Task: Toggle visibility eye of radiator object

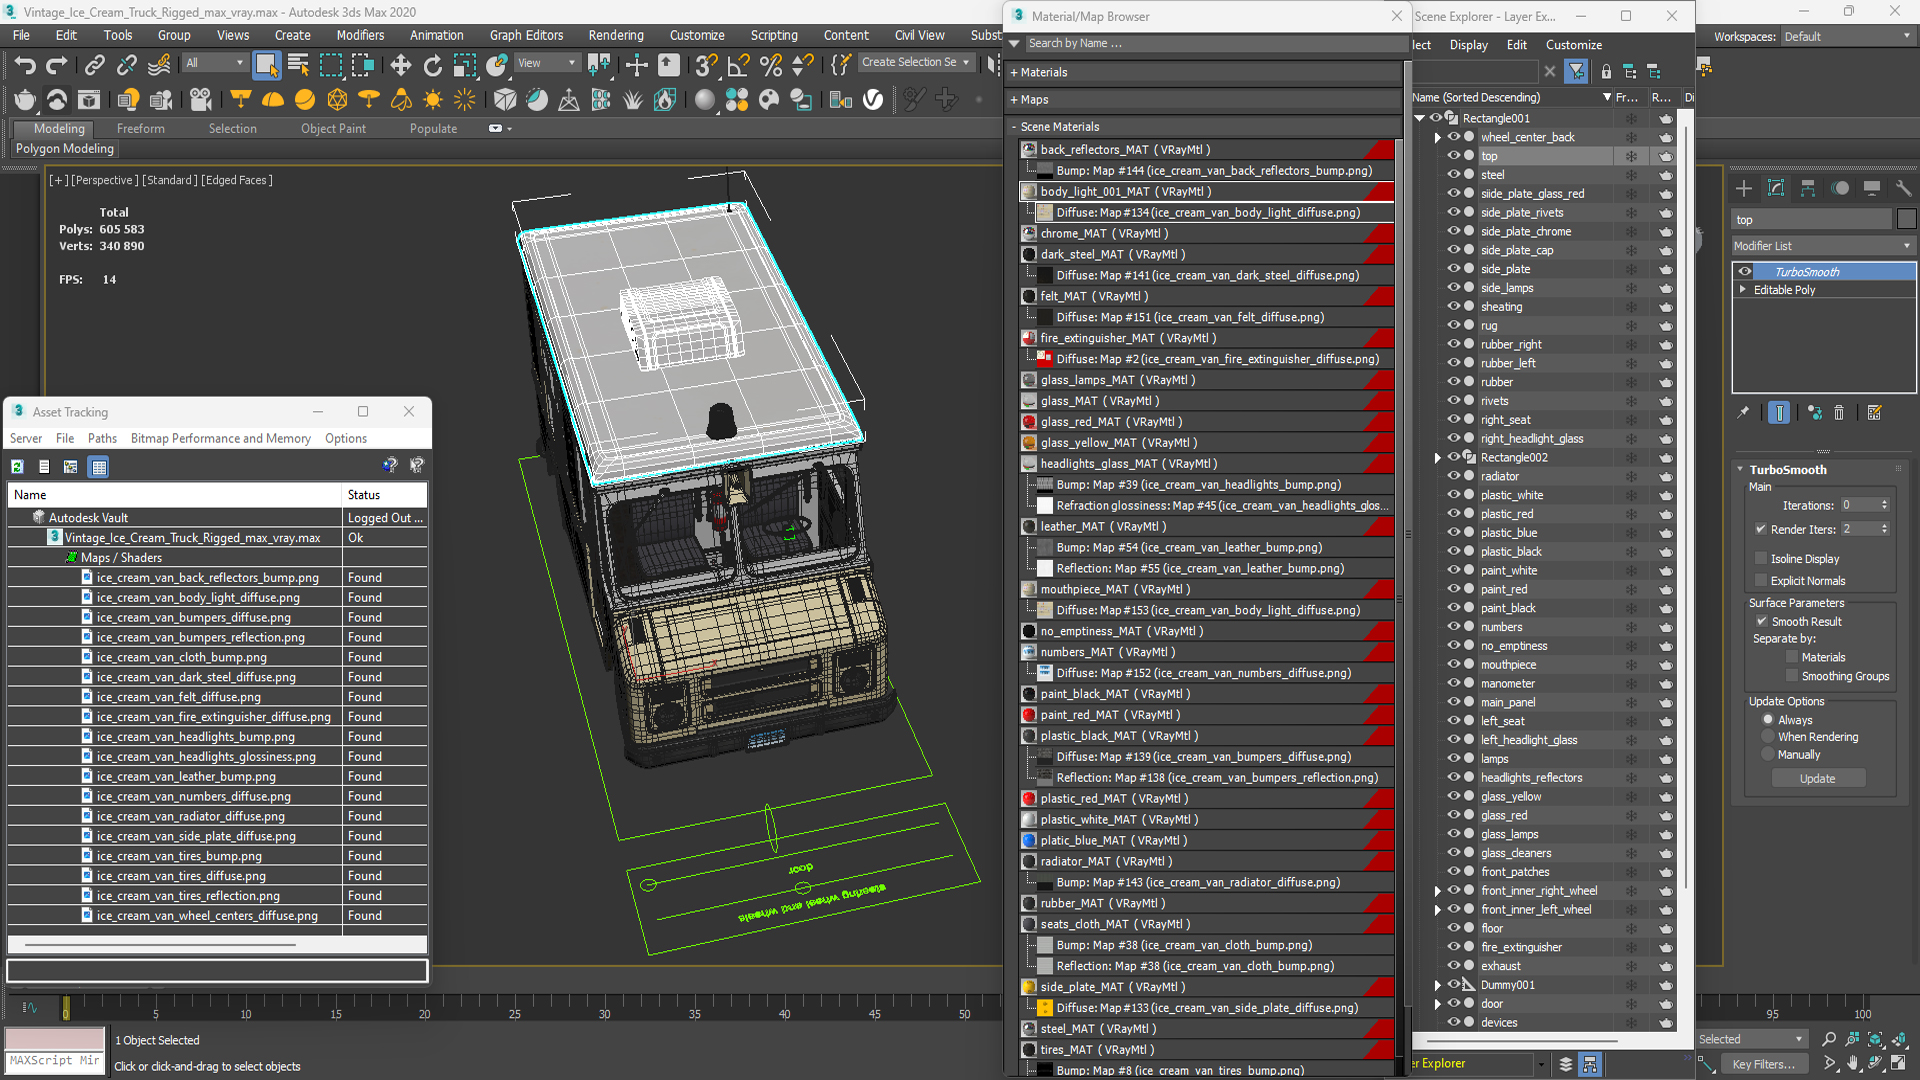Action: pyautogui.click(x=1454, y=476)
